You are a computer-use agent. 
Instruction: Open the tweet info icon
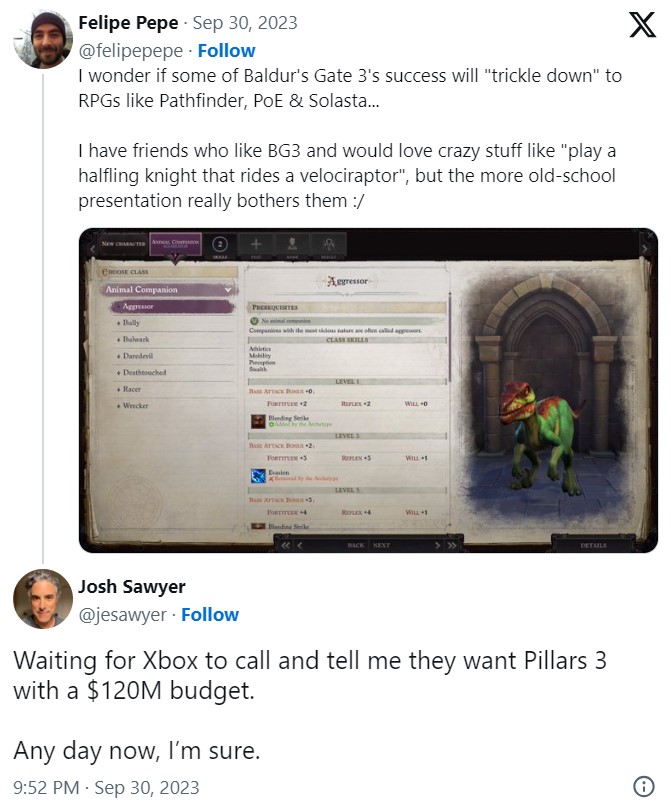[x=645, y=786]
